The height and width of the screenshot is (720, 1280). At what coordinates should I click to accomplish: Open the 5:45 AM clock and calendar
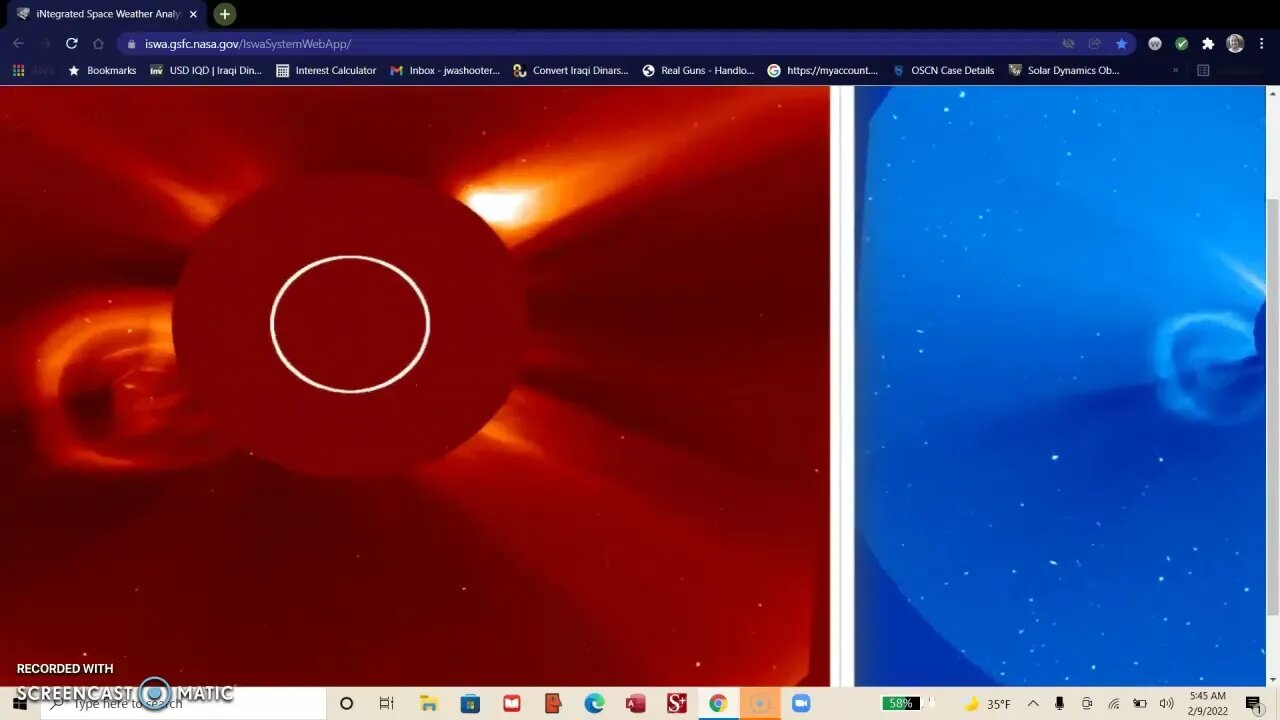(1208, 704)
